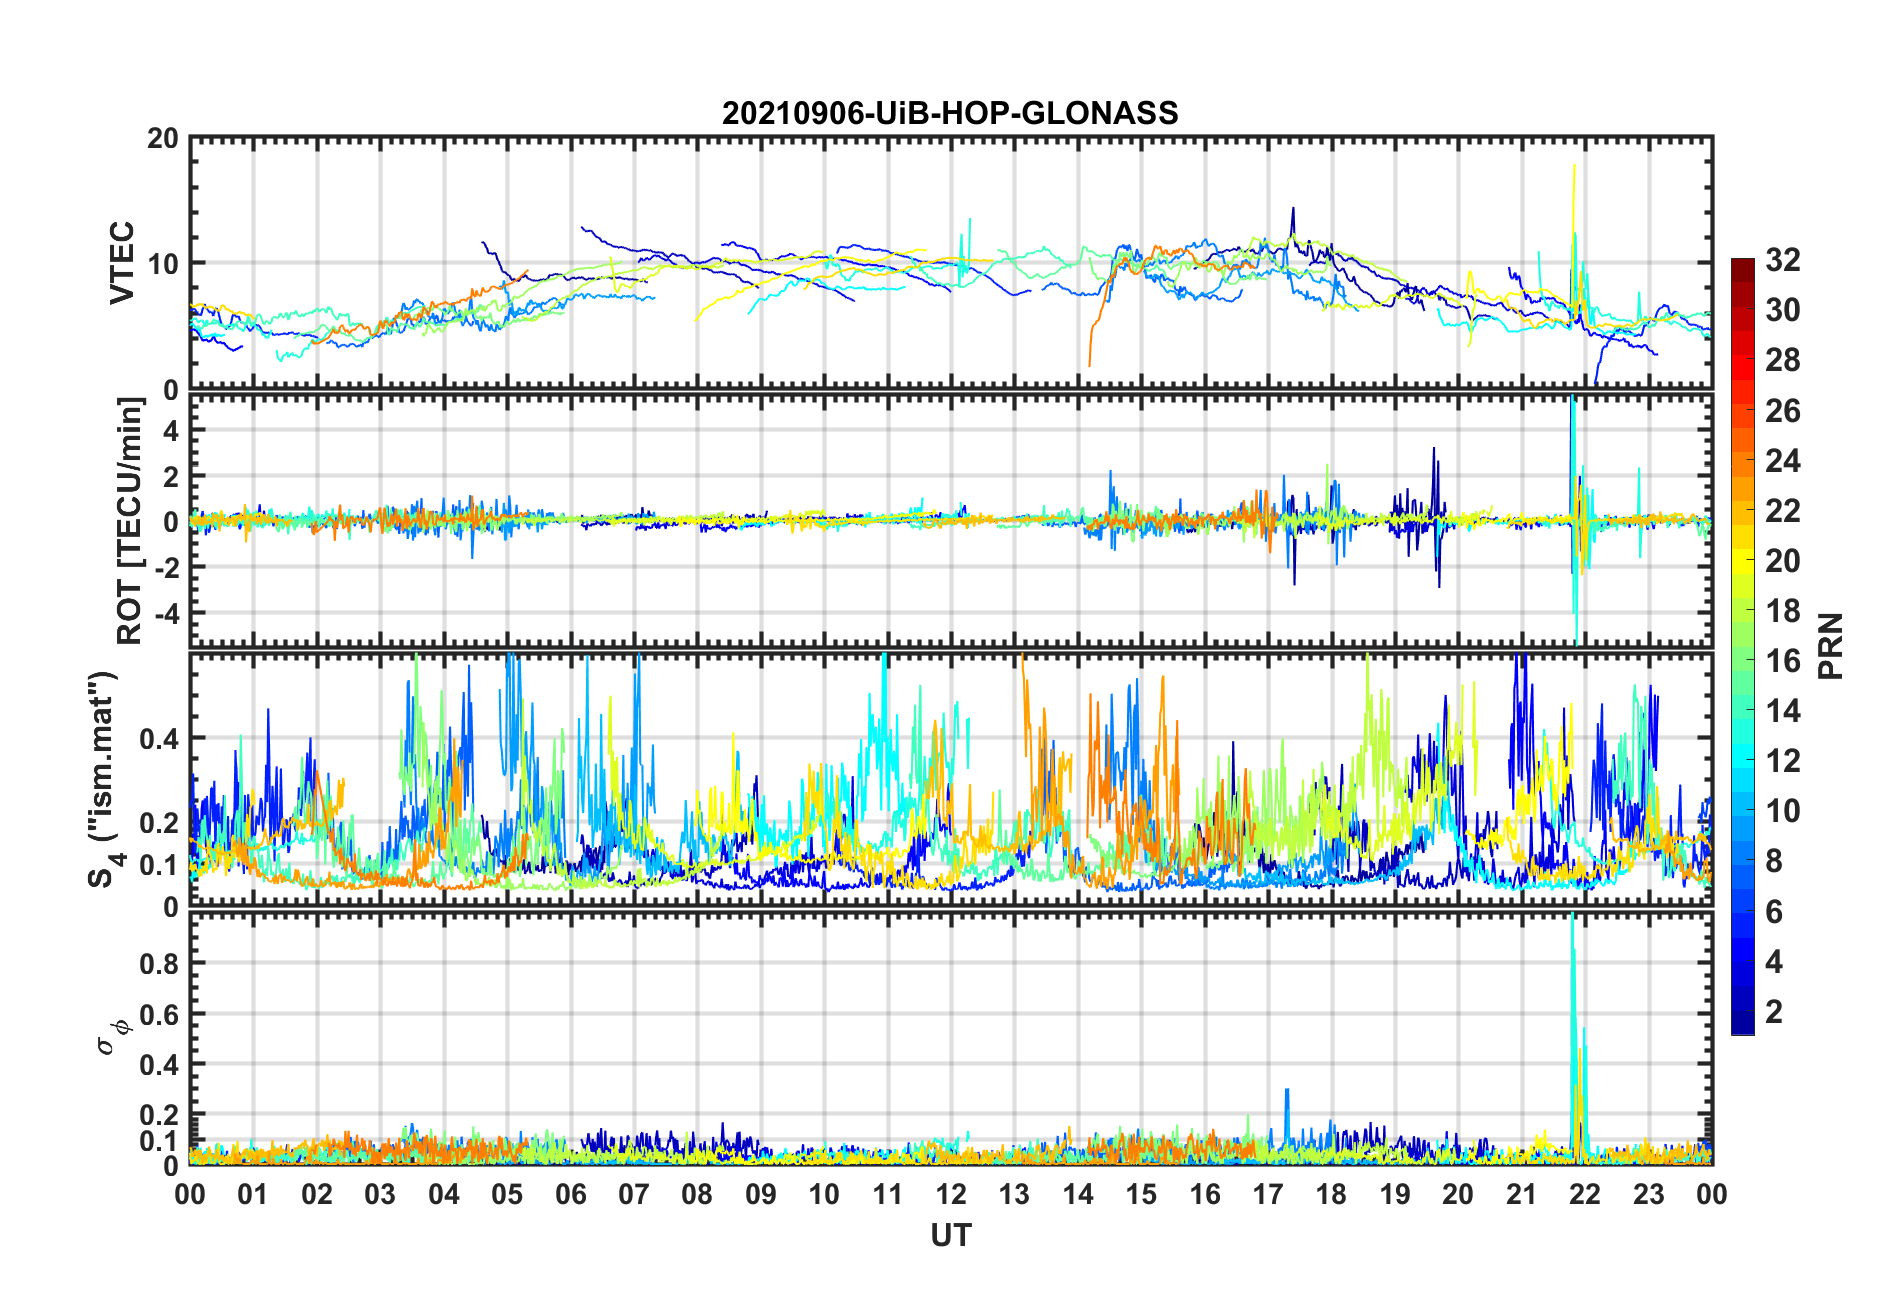Click UT hour tick label "13"
The width and height of the screenshot is (1902, 1292).
pos(1014,1194)
